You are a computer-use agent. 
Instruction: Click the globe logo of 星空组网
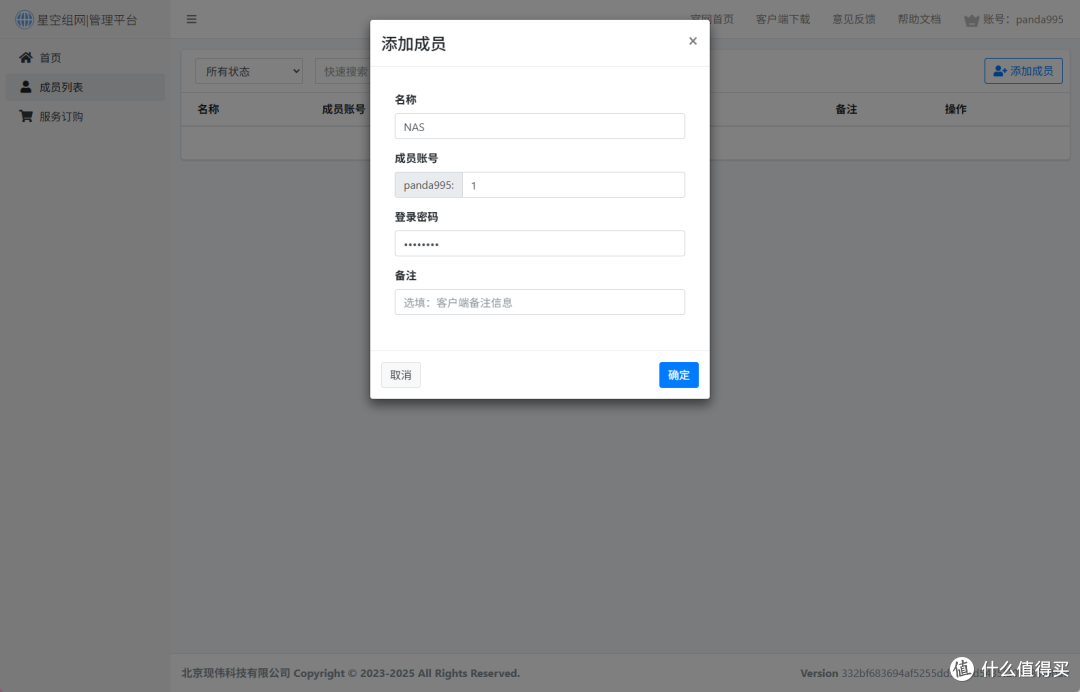pos(24,19)
